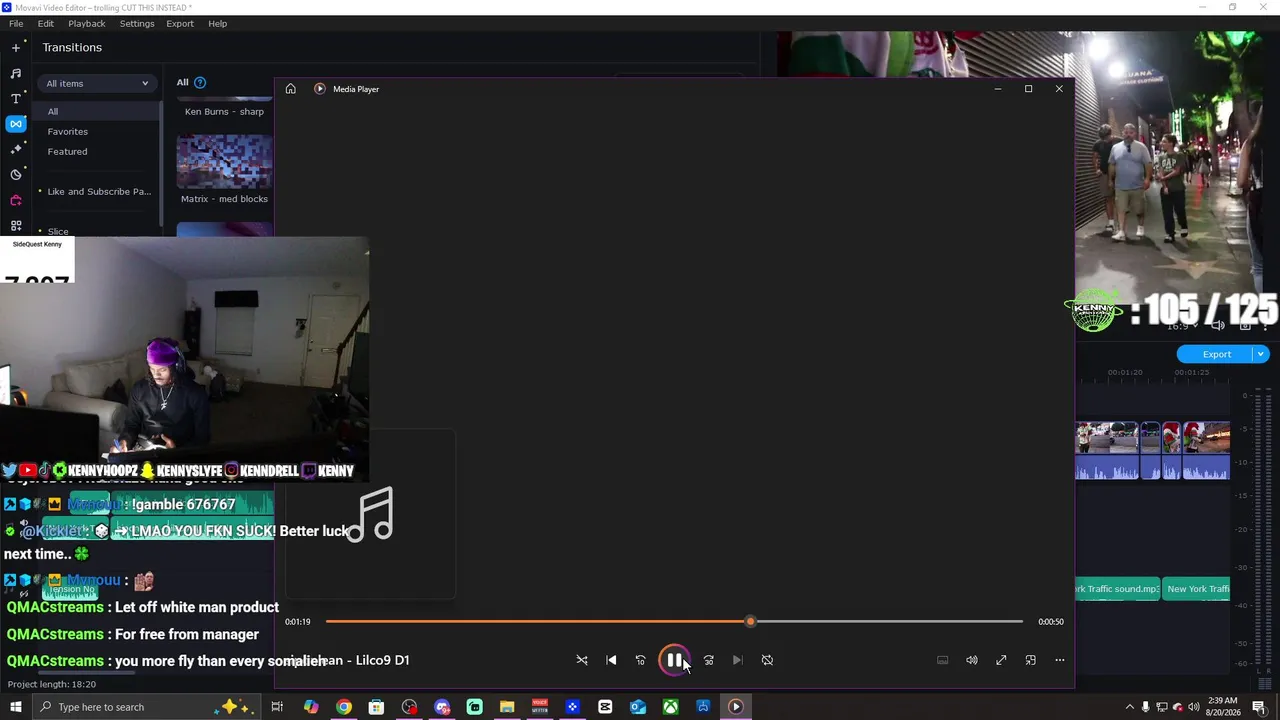Open the Windows Start menu
This screenshot has width=1280, height=720.
click(16, 707)
